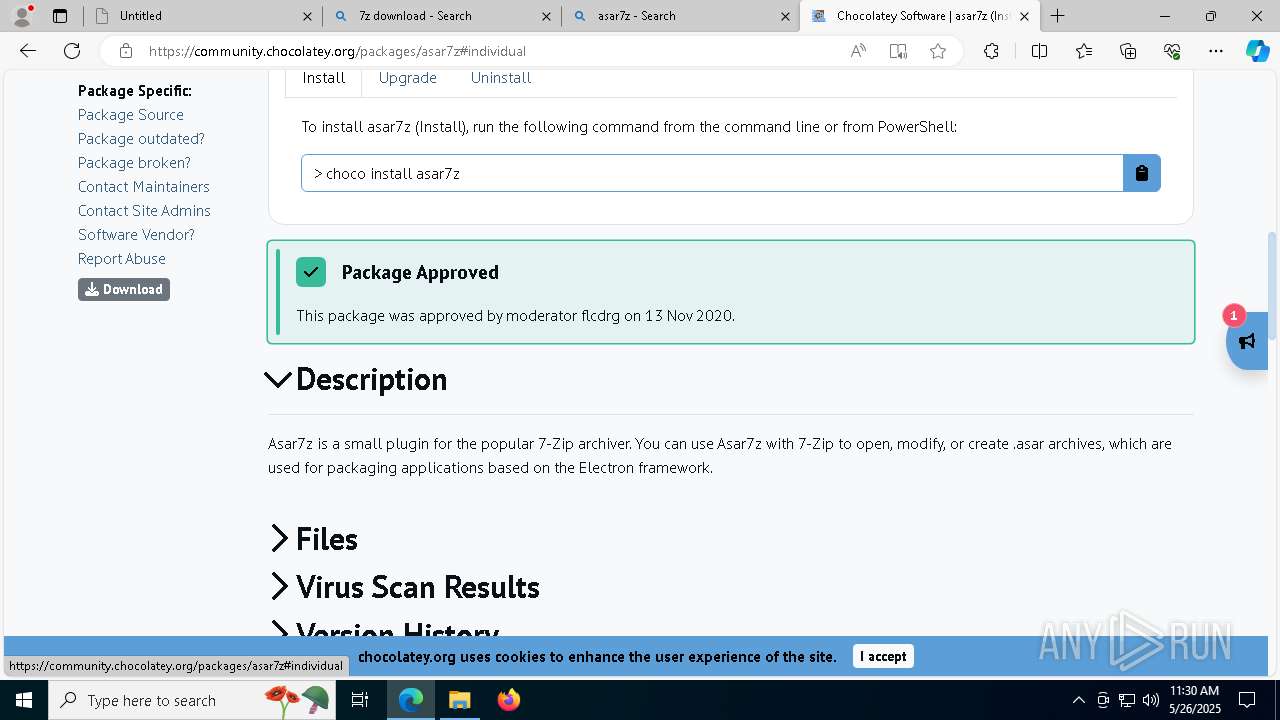
Task: Open the Extensions puzzle icon
Action: (991, 51)
